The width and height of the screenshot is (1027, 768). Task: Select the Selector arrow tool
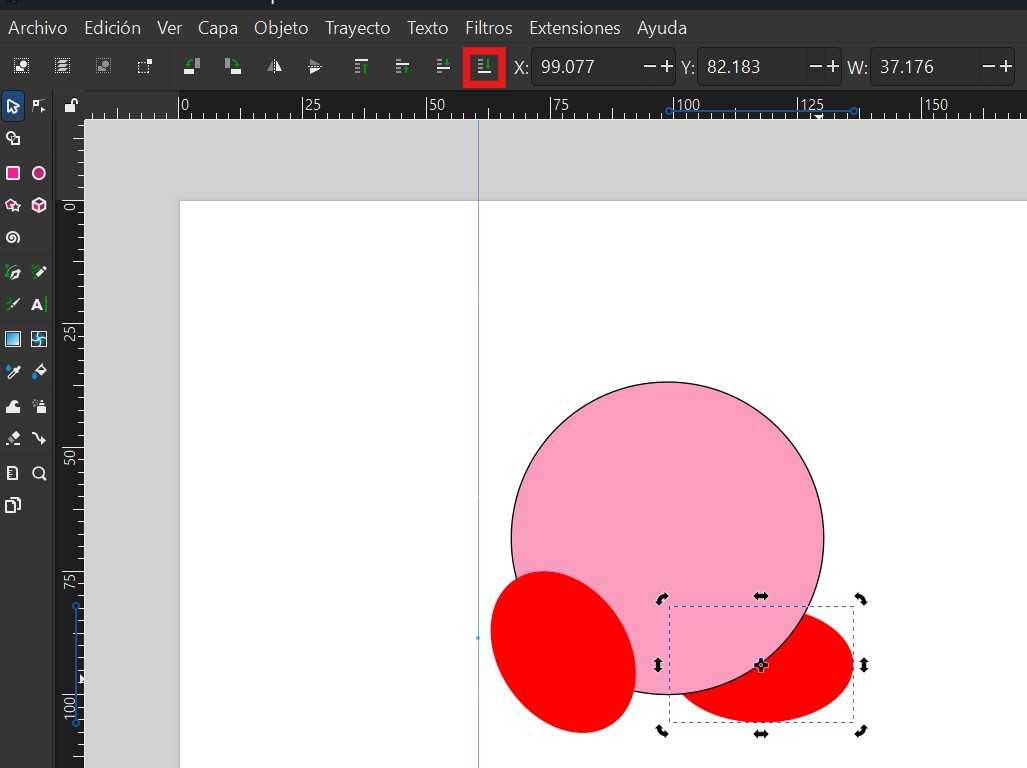[13, 106]
